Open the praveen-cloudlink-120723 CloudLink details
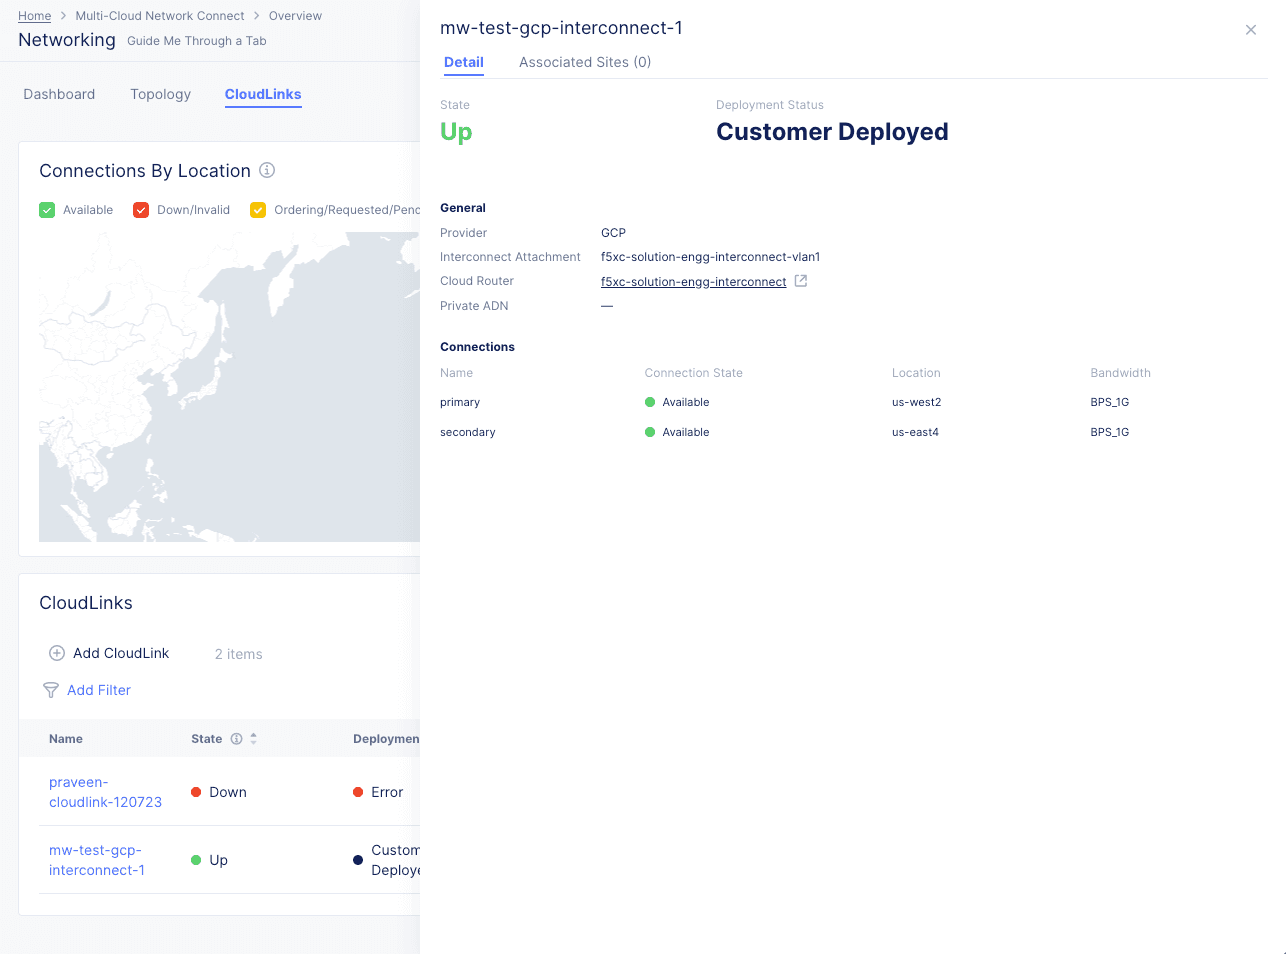 click(x=105, y=791)
